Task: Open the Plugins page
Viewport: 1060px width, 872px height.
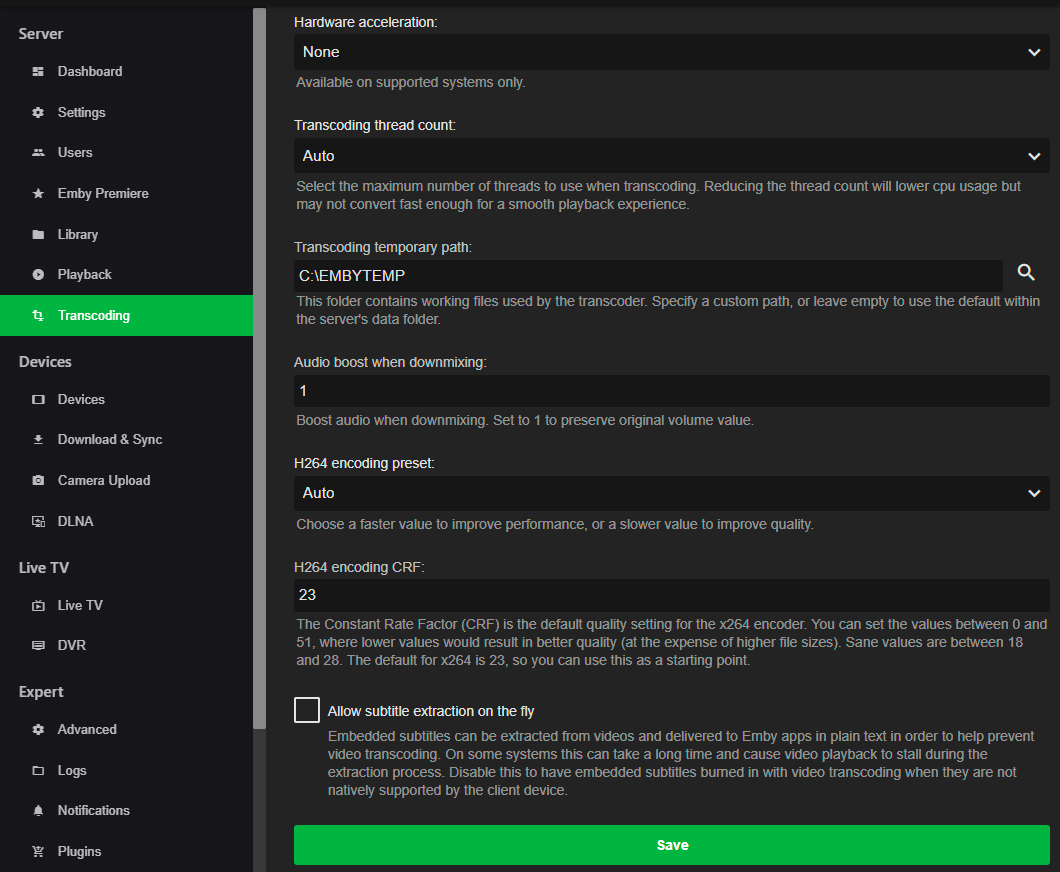Action: click(x=79, y=852)
